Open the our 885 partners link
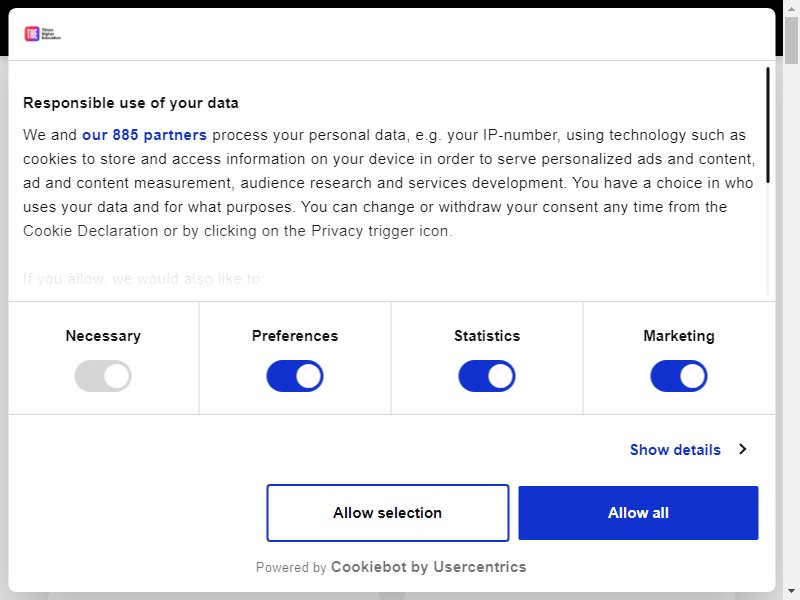The width and height of the screenshot is (800, 600). (144, 135)
